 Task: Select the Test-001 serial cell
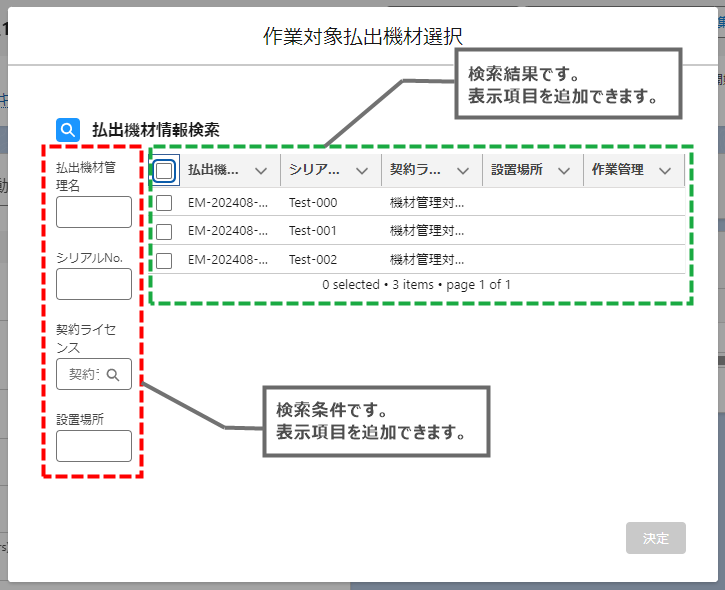click(313, 231)
